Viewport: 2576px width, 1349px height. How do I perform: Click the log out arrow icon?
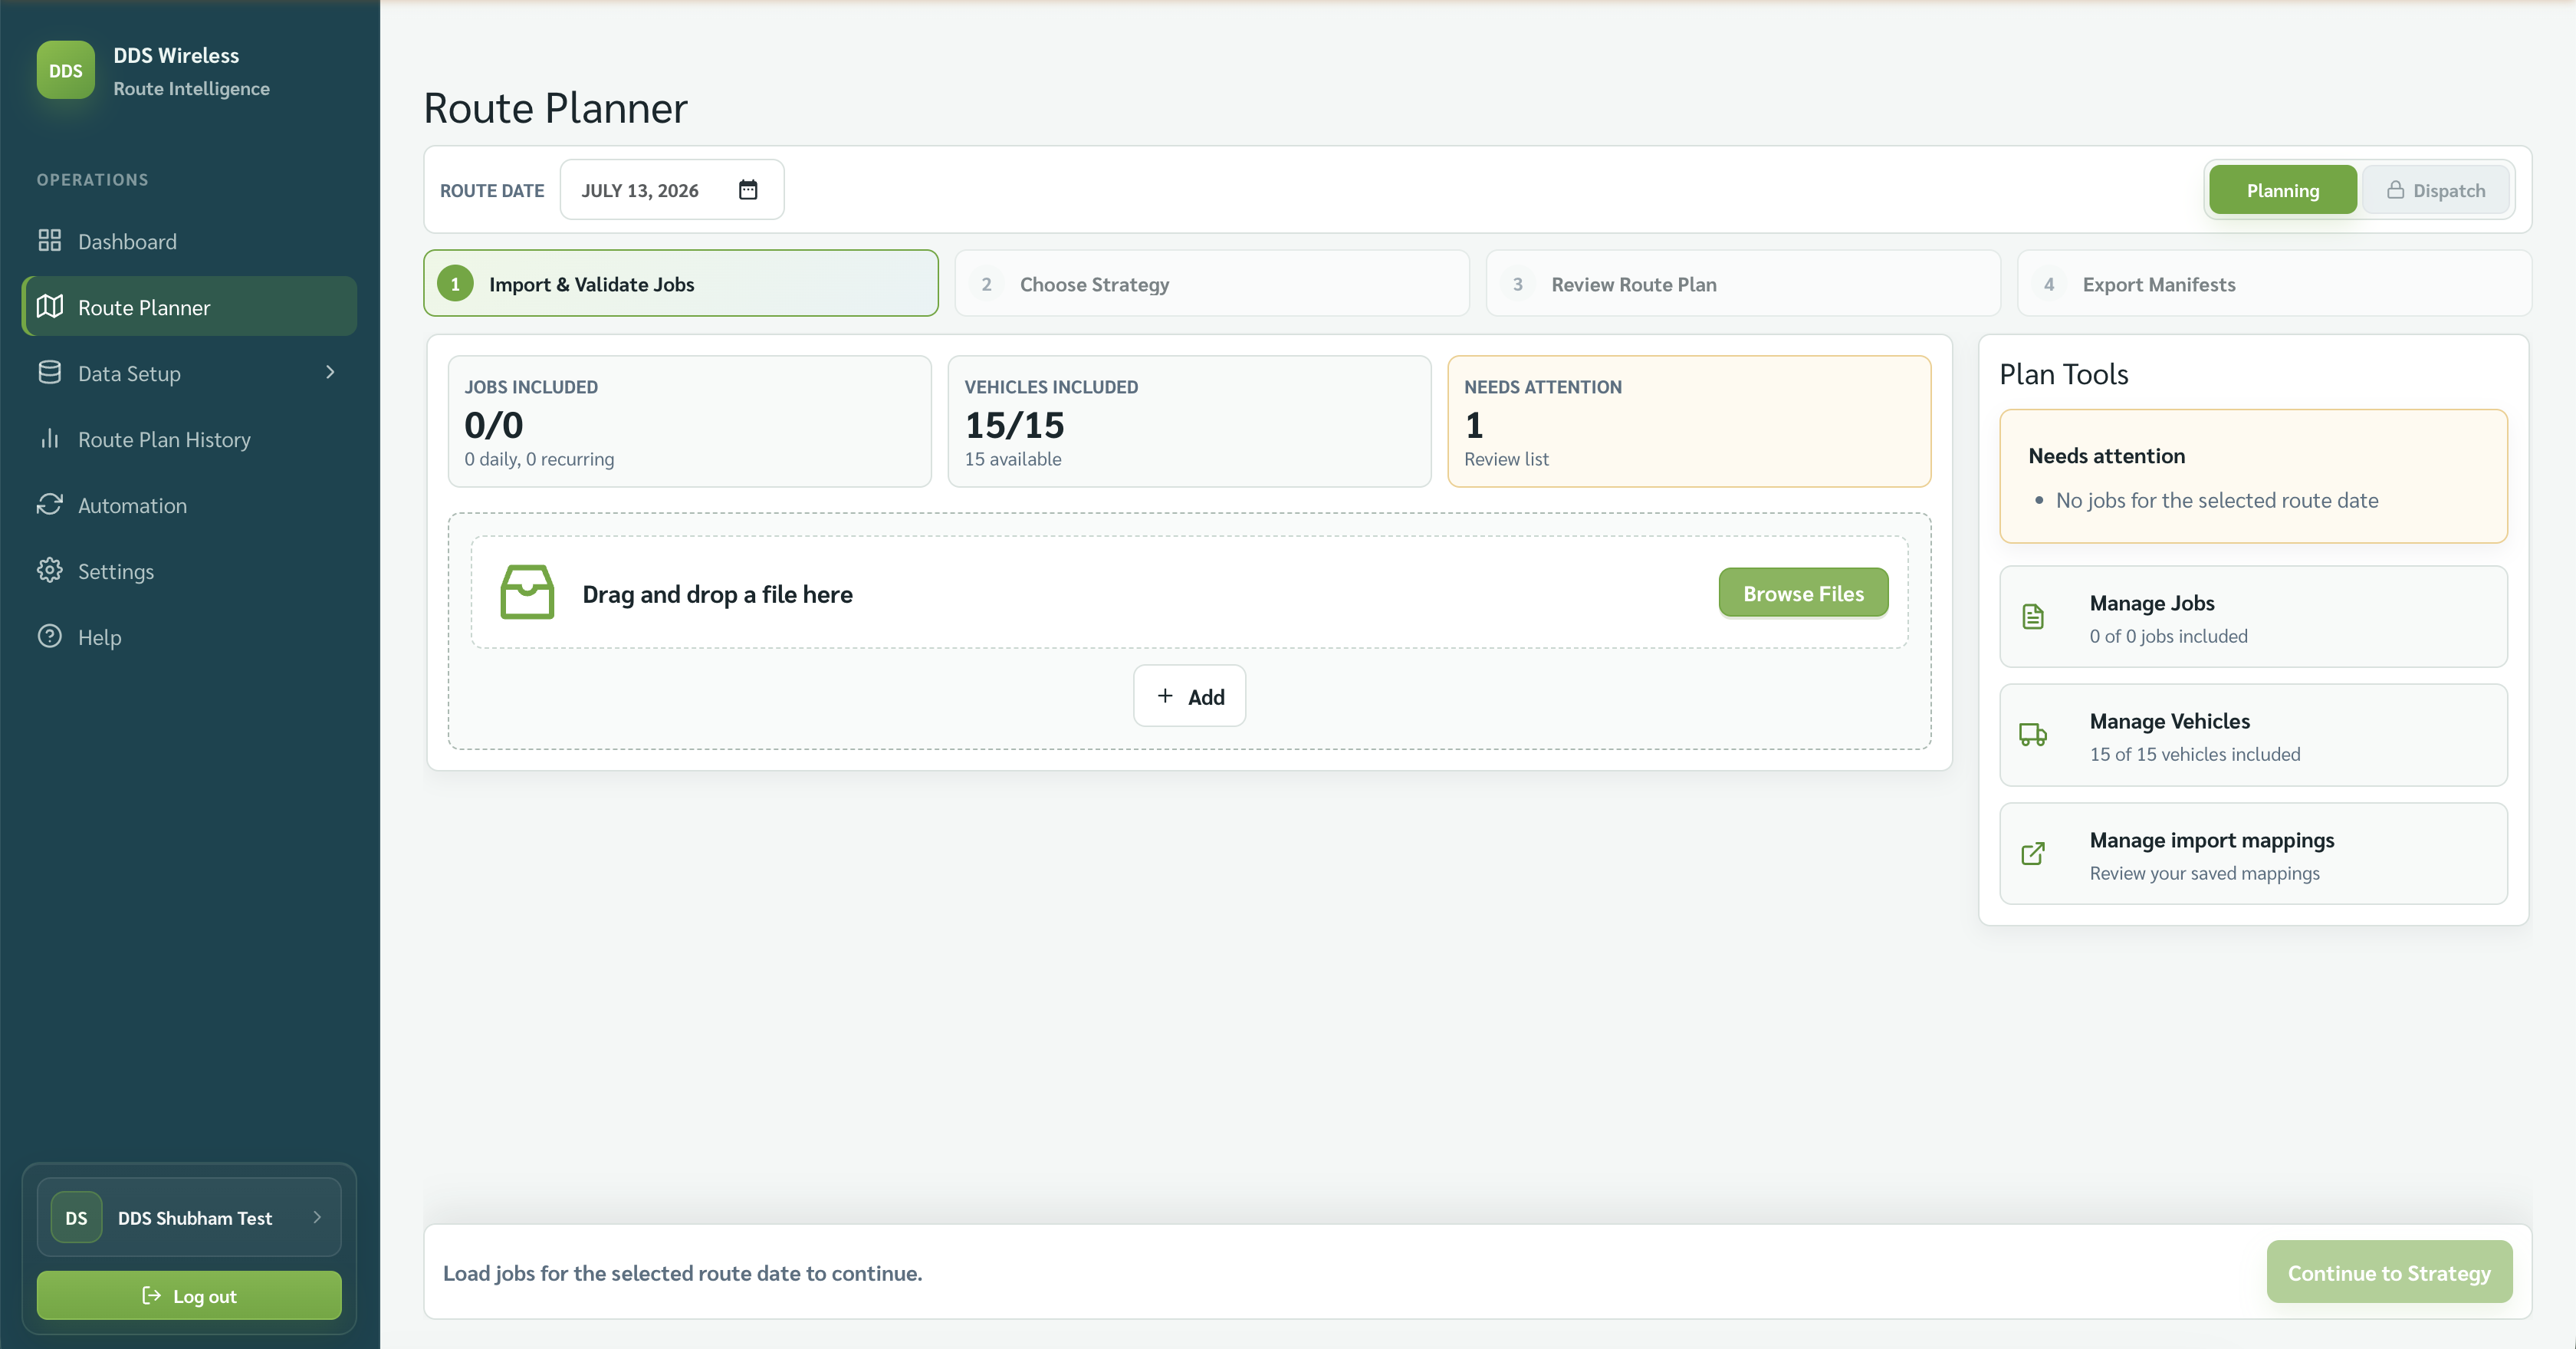(152, 1295)
